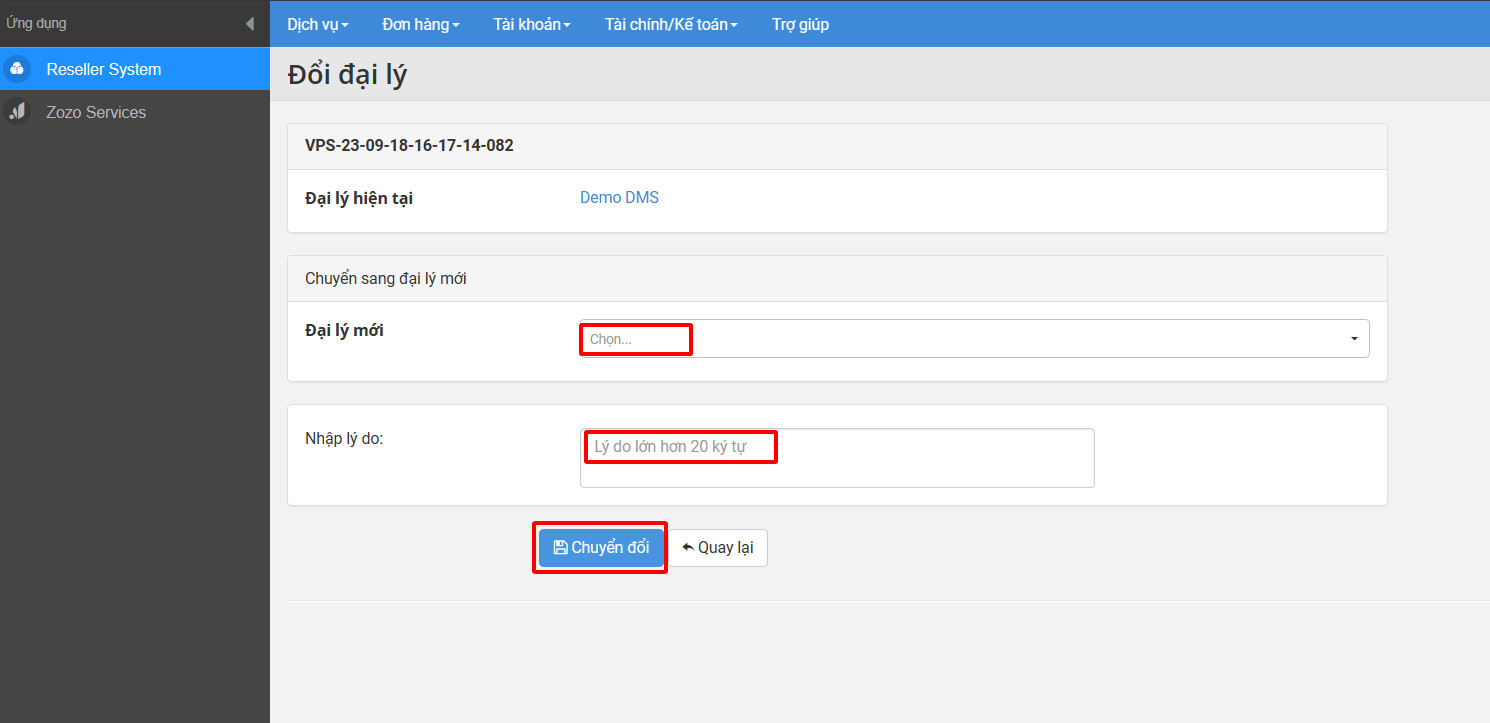This screenshot has width=1490, height=723.
Task: Open the Tài chính/Kế toán menu
Action: [x=671, y=24]
